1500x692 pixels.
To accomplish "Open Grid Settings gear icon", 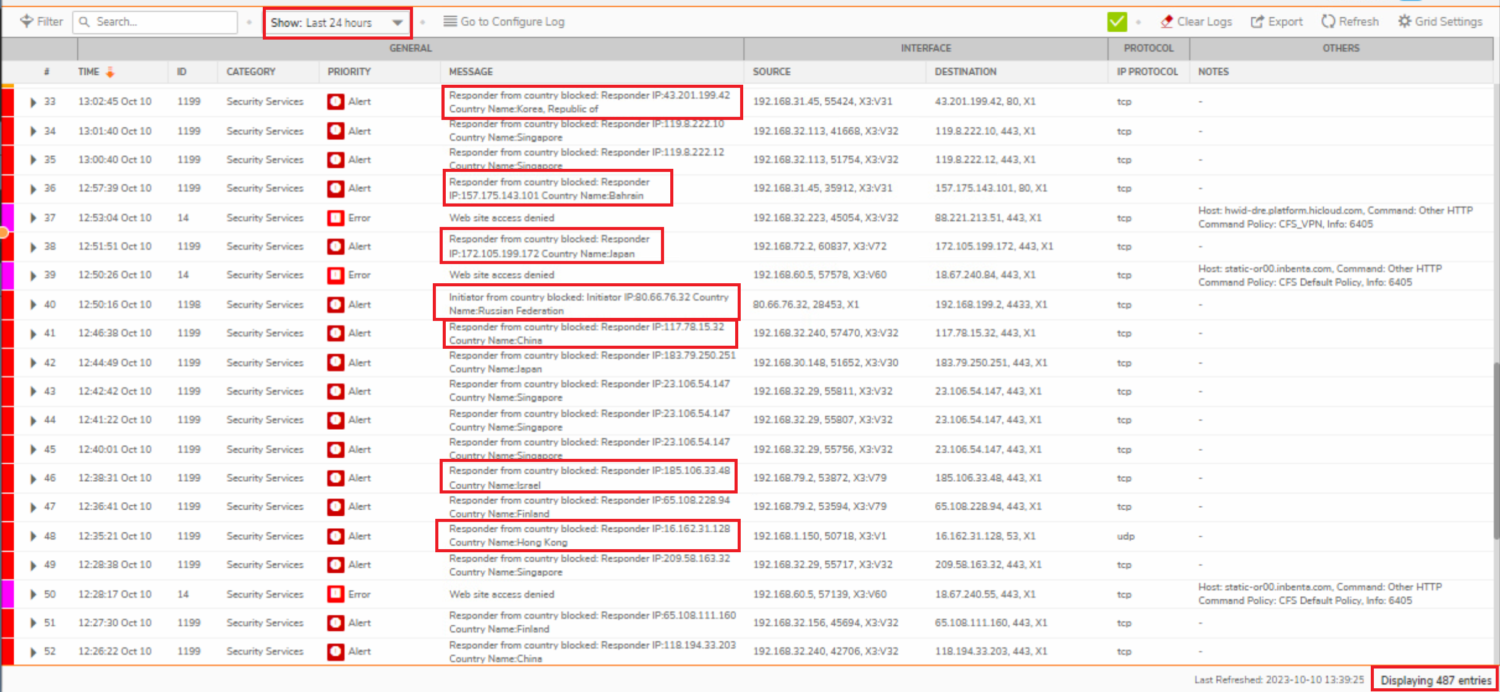I will coord(1405,21).
